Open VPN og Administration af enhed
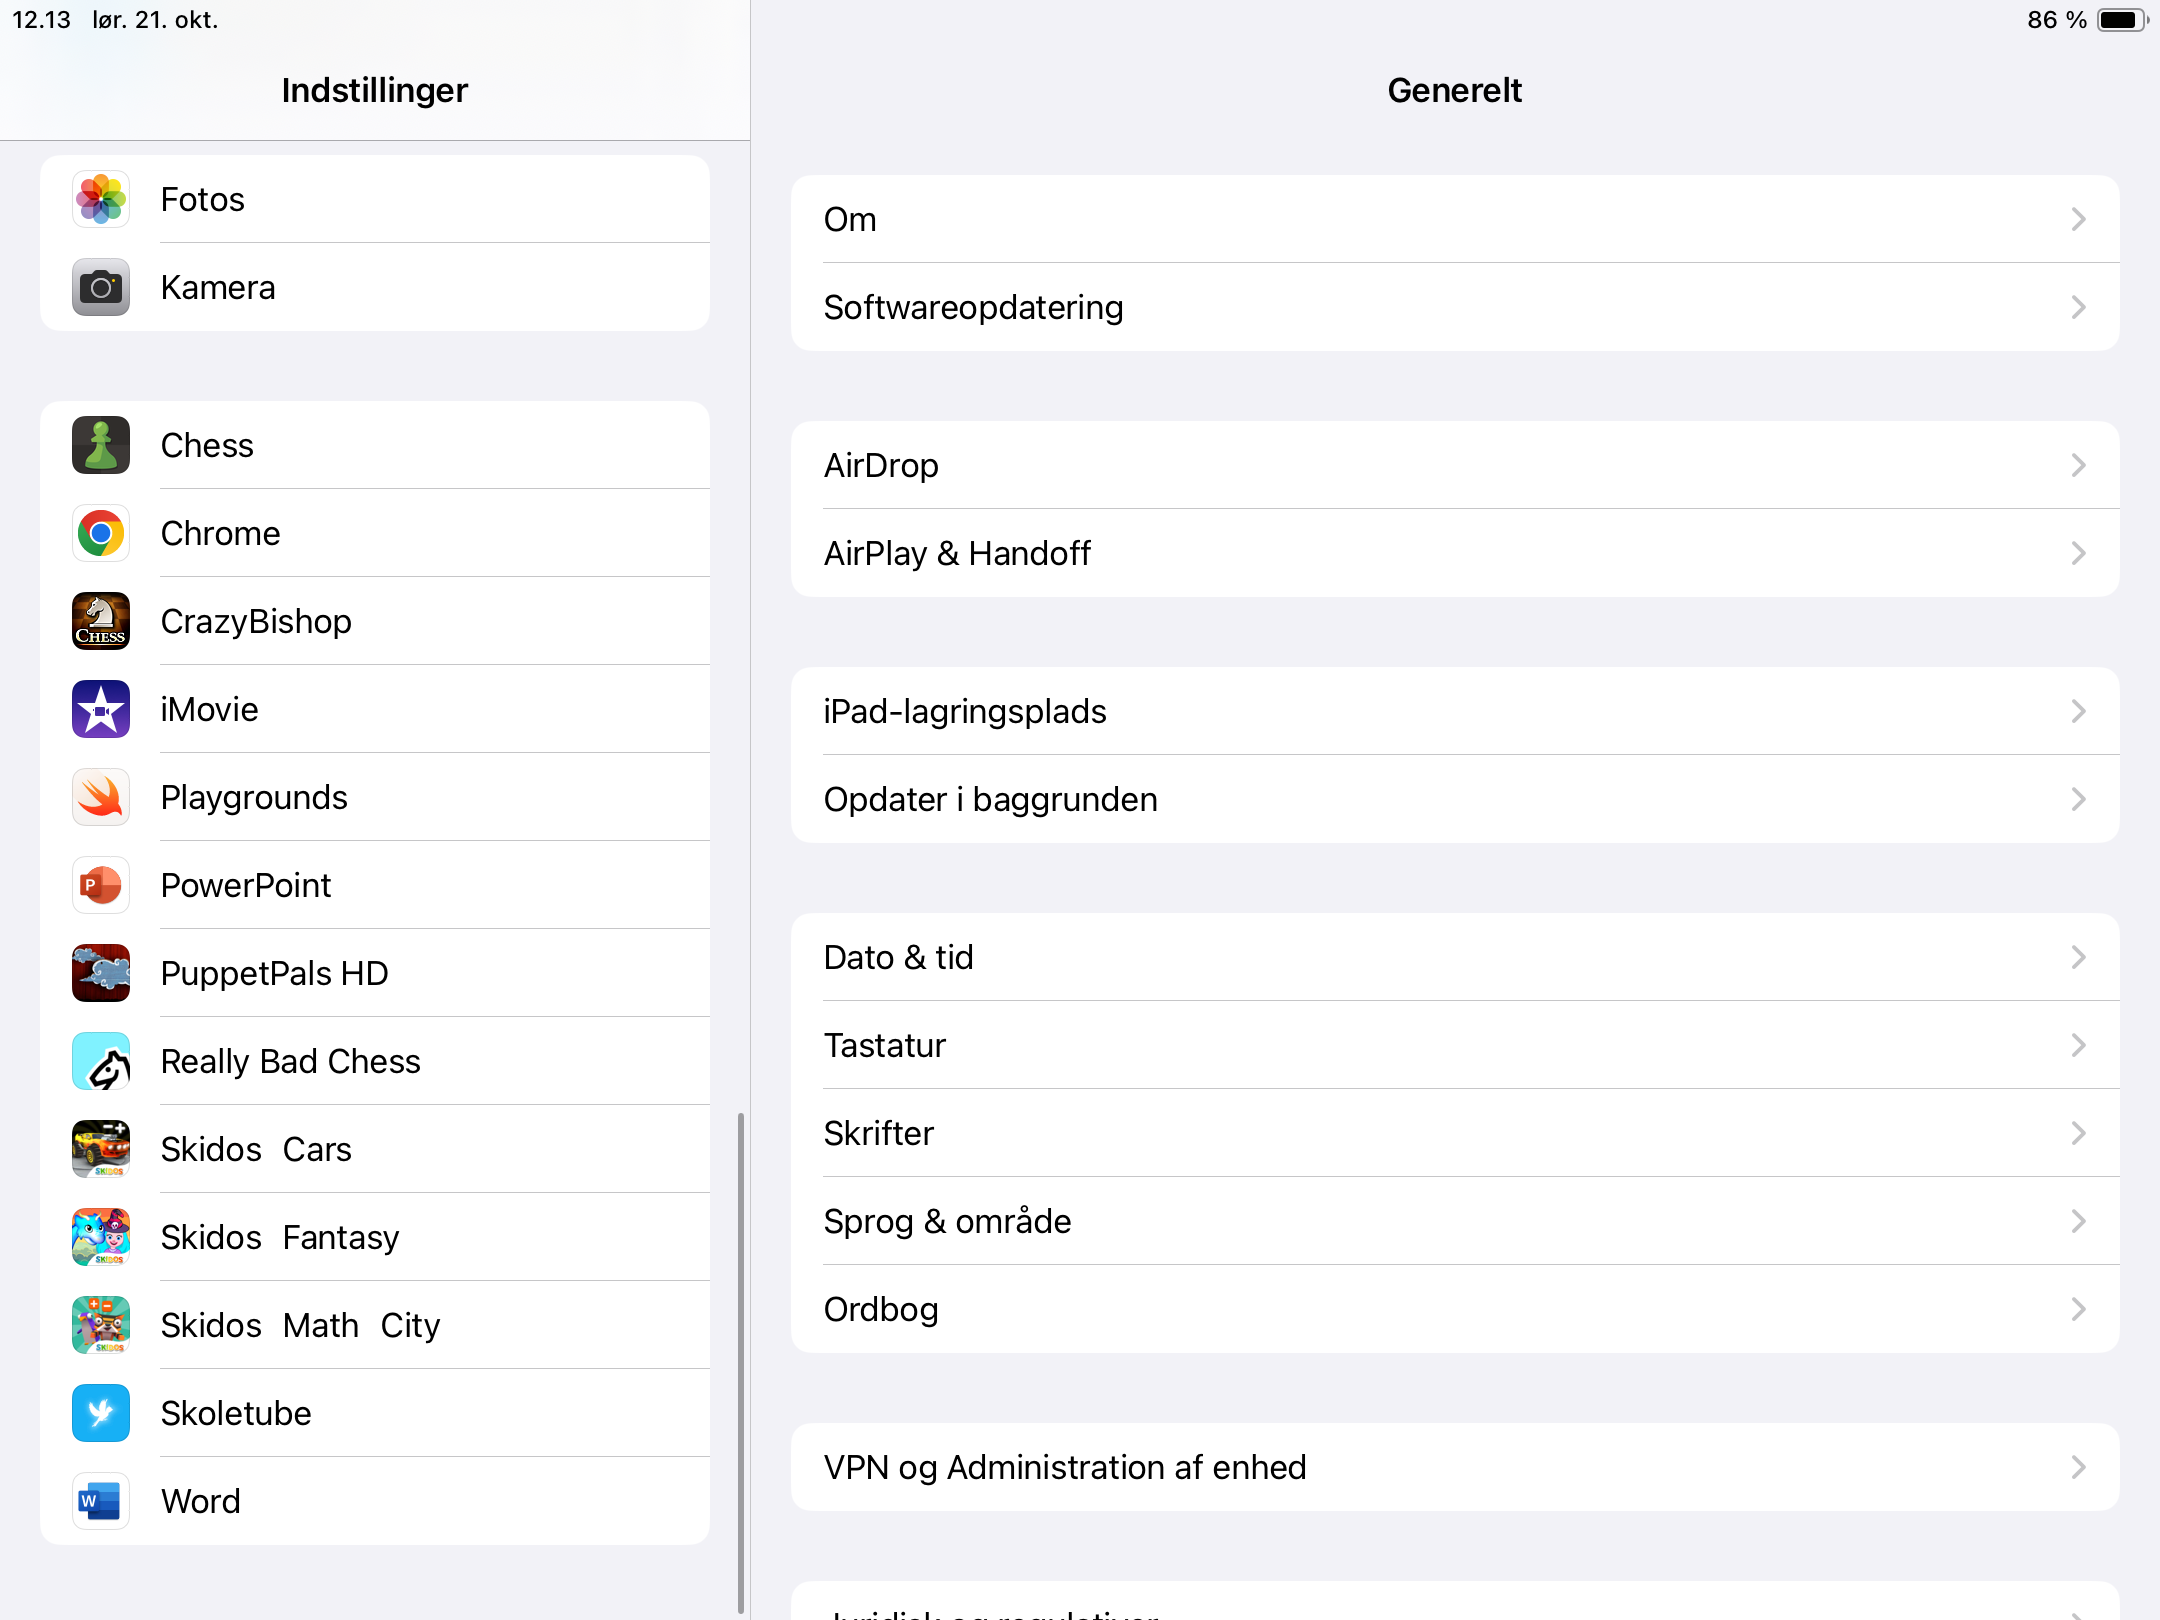 coord(1455,1467)
